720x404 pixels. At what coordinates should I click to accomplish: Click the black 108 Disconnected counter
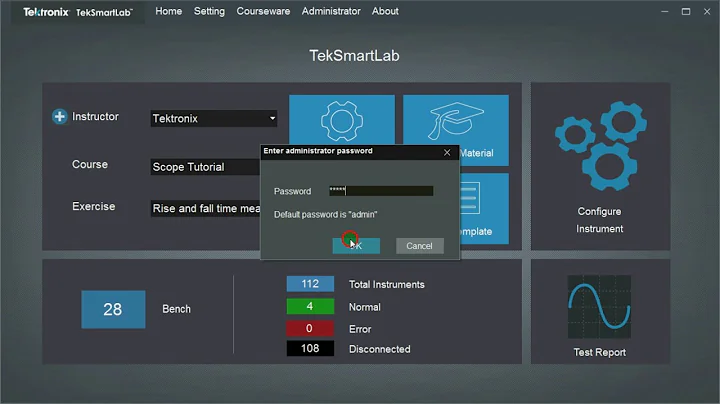(310, 348)
